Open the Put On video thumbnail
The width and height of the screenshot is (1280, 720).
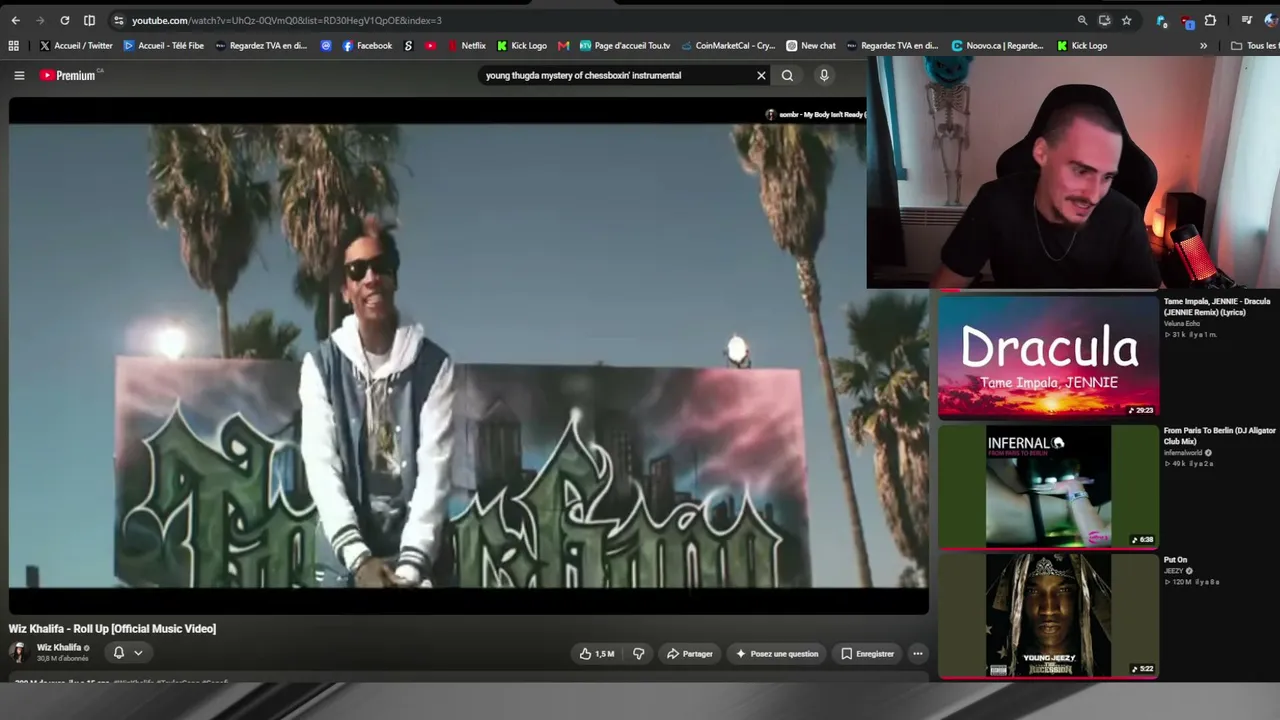coord(1048,615)
